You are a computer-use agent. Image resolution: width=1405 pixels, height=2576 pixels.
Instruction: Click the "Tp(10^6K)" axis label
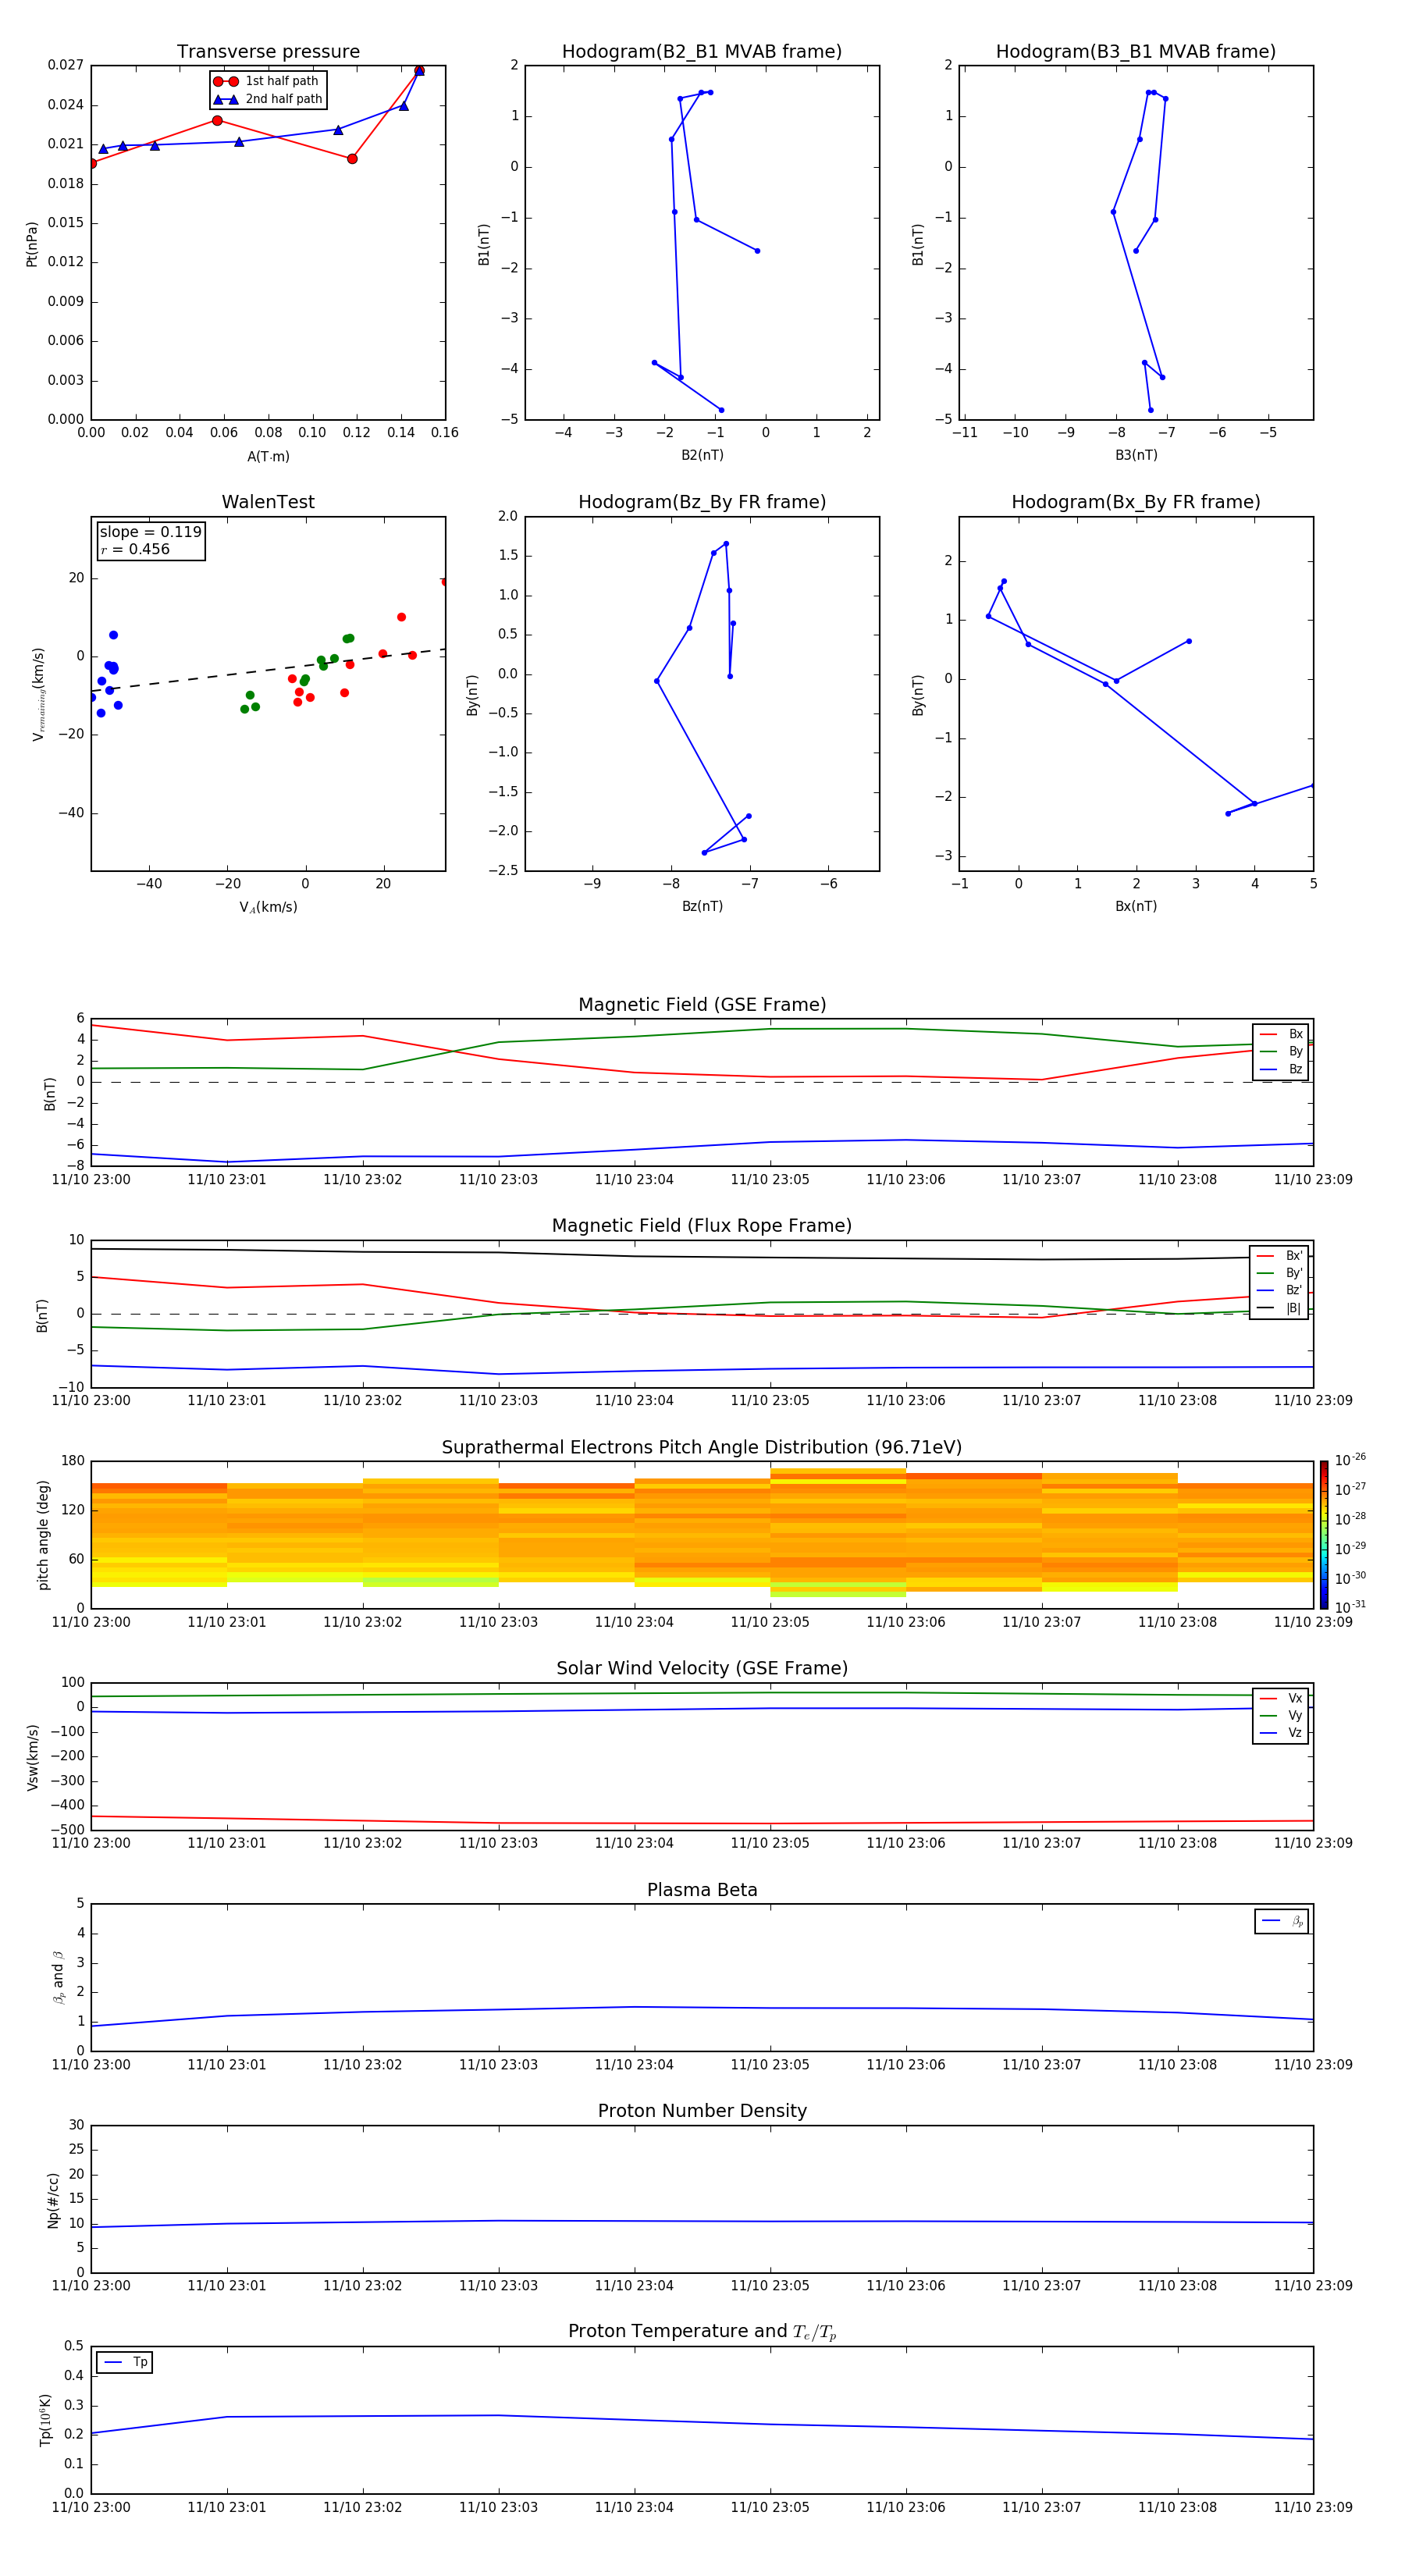click(45, 2420)
